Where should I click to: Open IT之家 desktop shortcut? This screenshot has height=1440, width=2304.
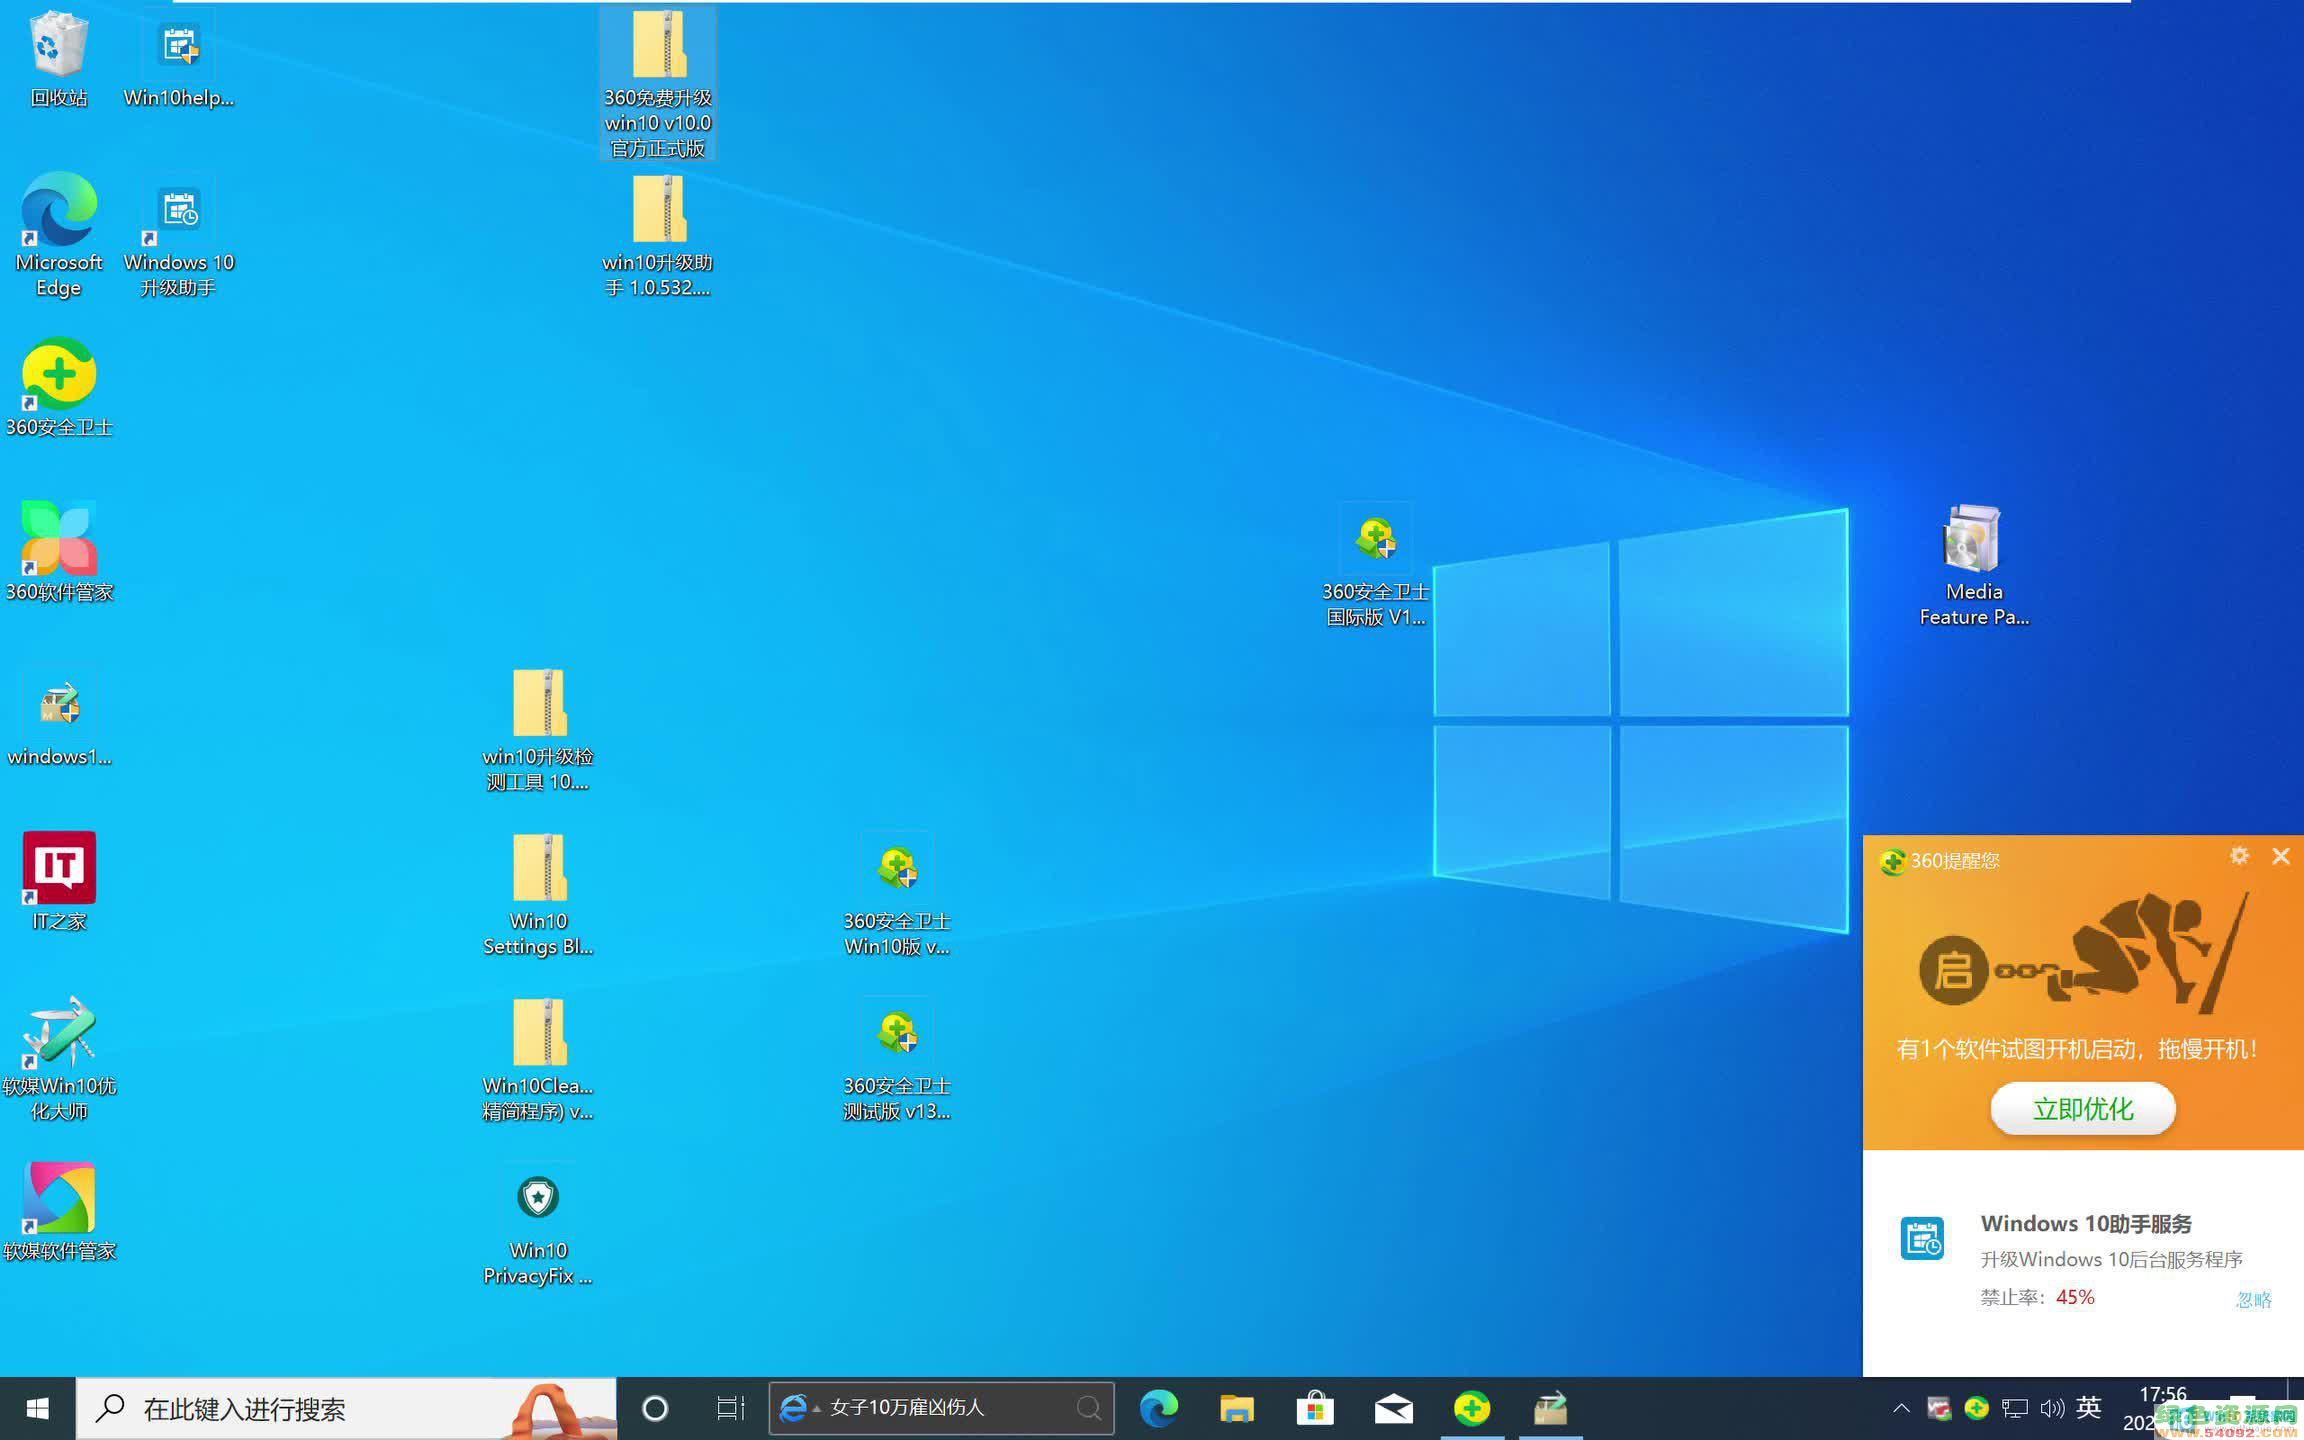58,882
